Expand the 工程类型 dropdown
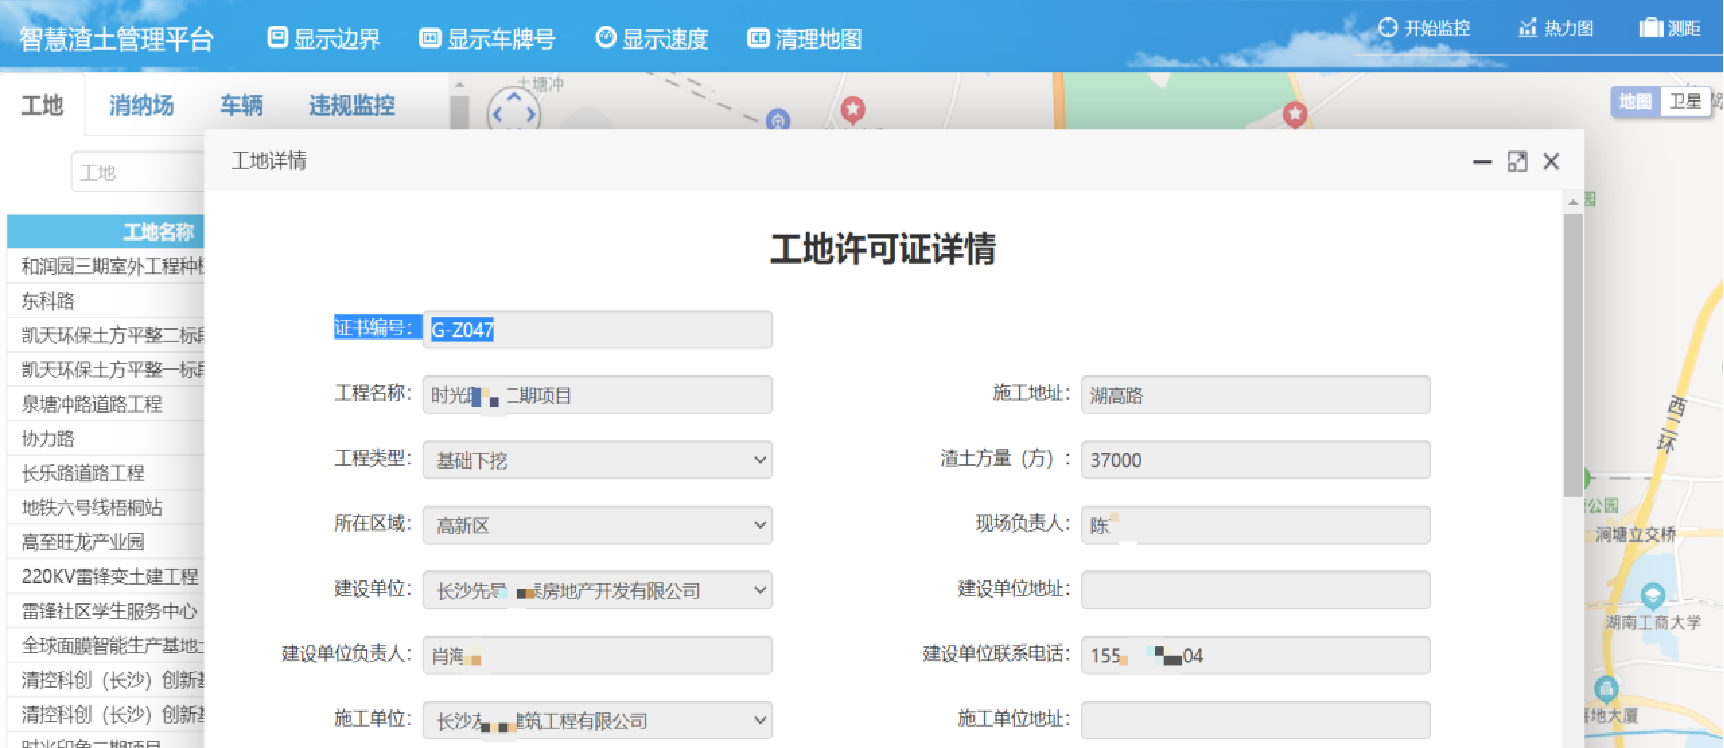Image resolution: width=1724 pixels, height=748 pixels. click(x=597, y=460)
